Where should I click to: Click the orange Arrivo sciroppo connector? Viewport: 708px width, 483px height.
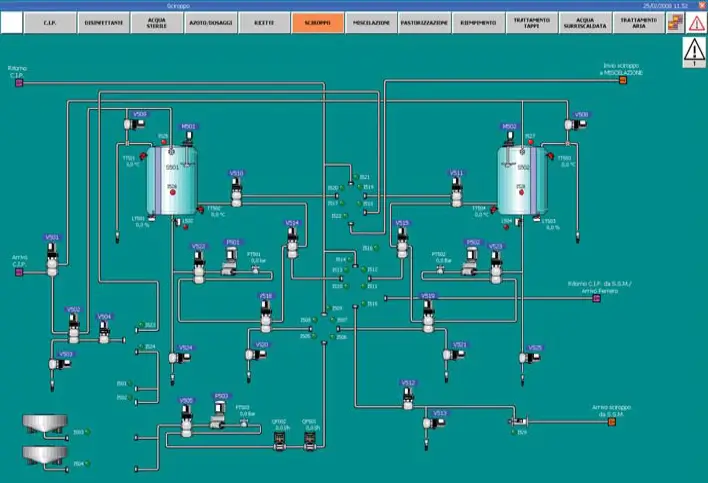click(x=611, y=422)
